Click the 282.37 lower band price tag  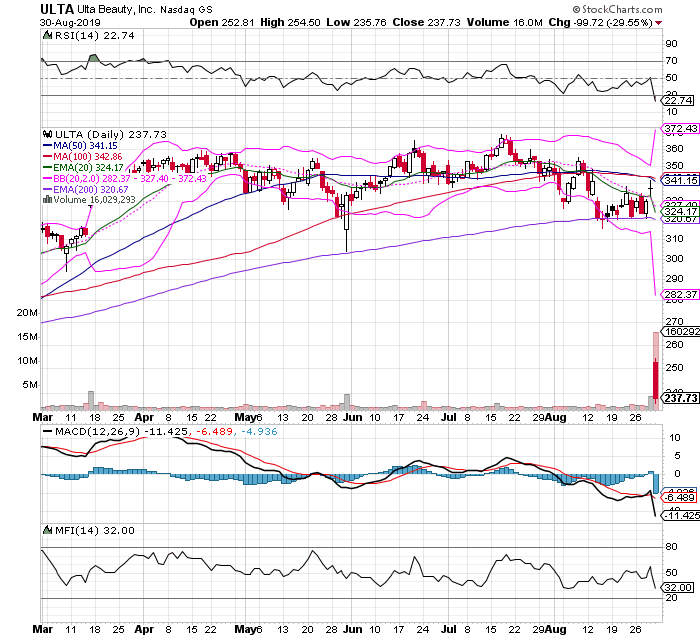680,294
